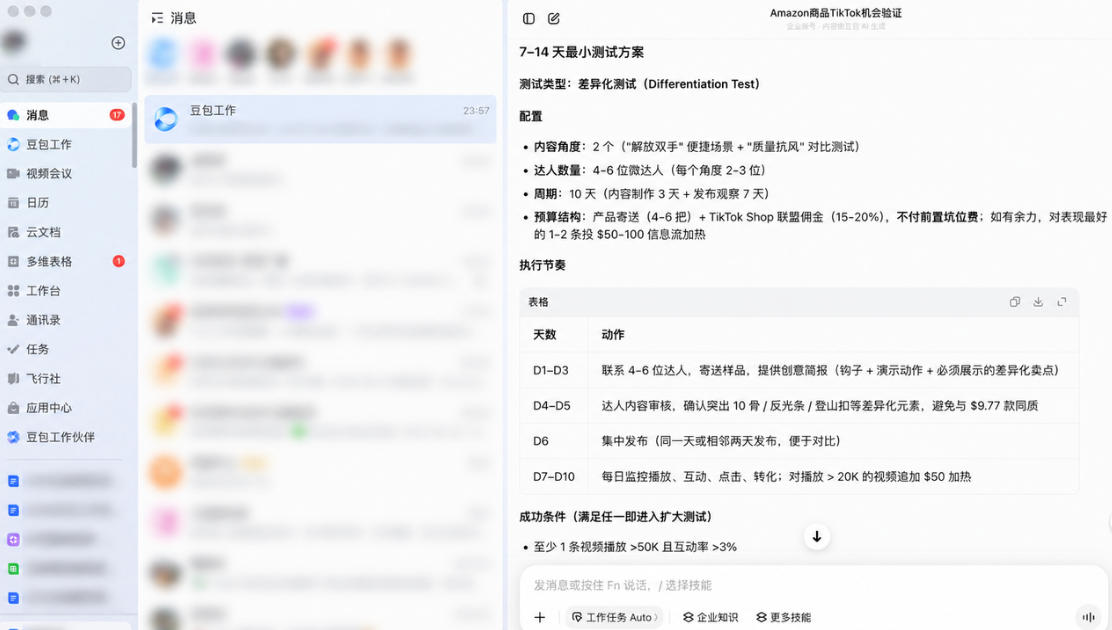Click the voice input waveform icon
The height and width of the screenshot is (630, 1112).
click(1088, 617)
